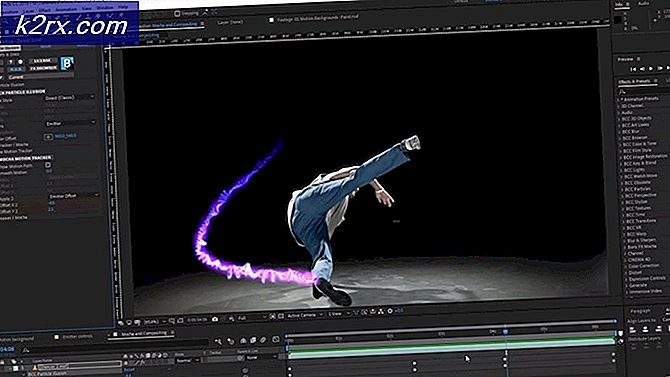The height and width of the screenshot is (377, 670).
Task: Open the viewer magnification dropdown
Action: [x=154, y=321]
